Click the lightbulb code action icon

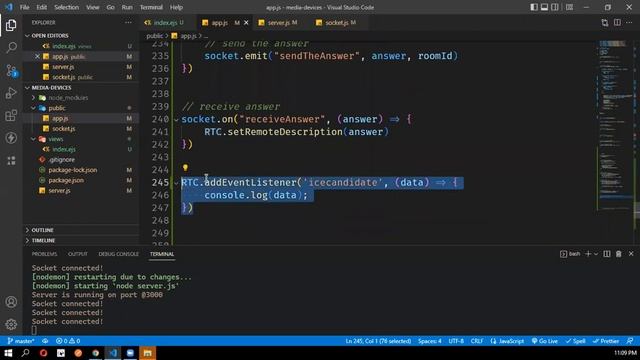coord(185,168)
